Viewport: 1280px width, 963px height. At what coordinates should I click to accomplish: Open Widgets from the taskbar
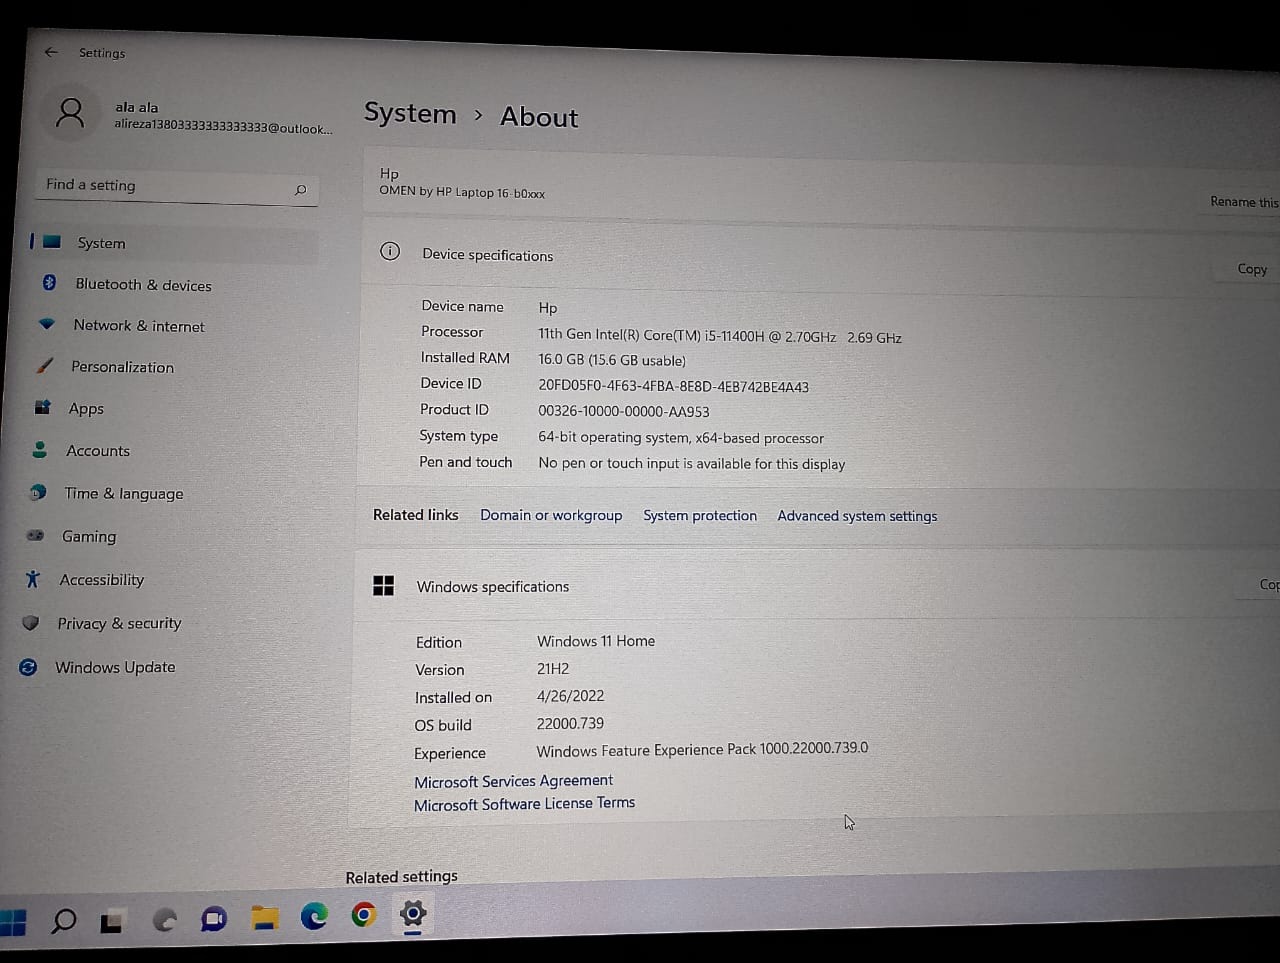click(164, 919)
